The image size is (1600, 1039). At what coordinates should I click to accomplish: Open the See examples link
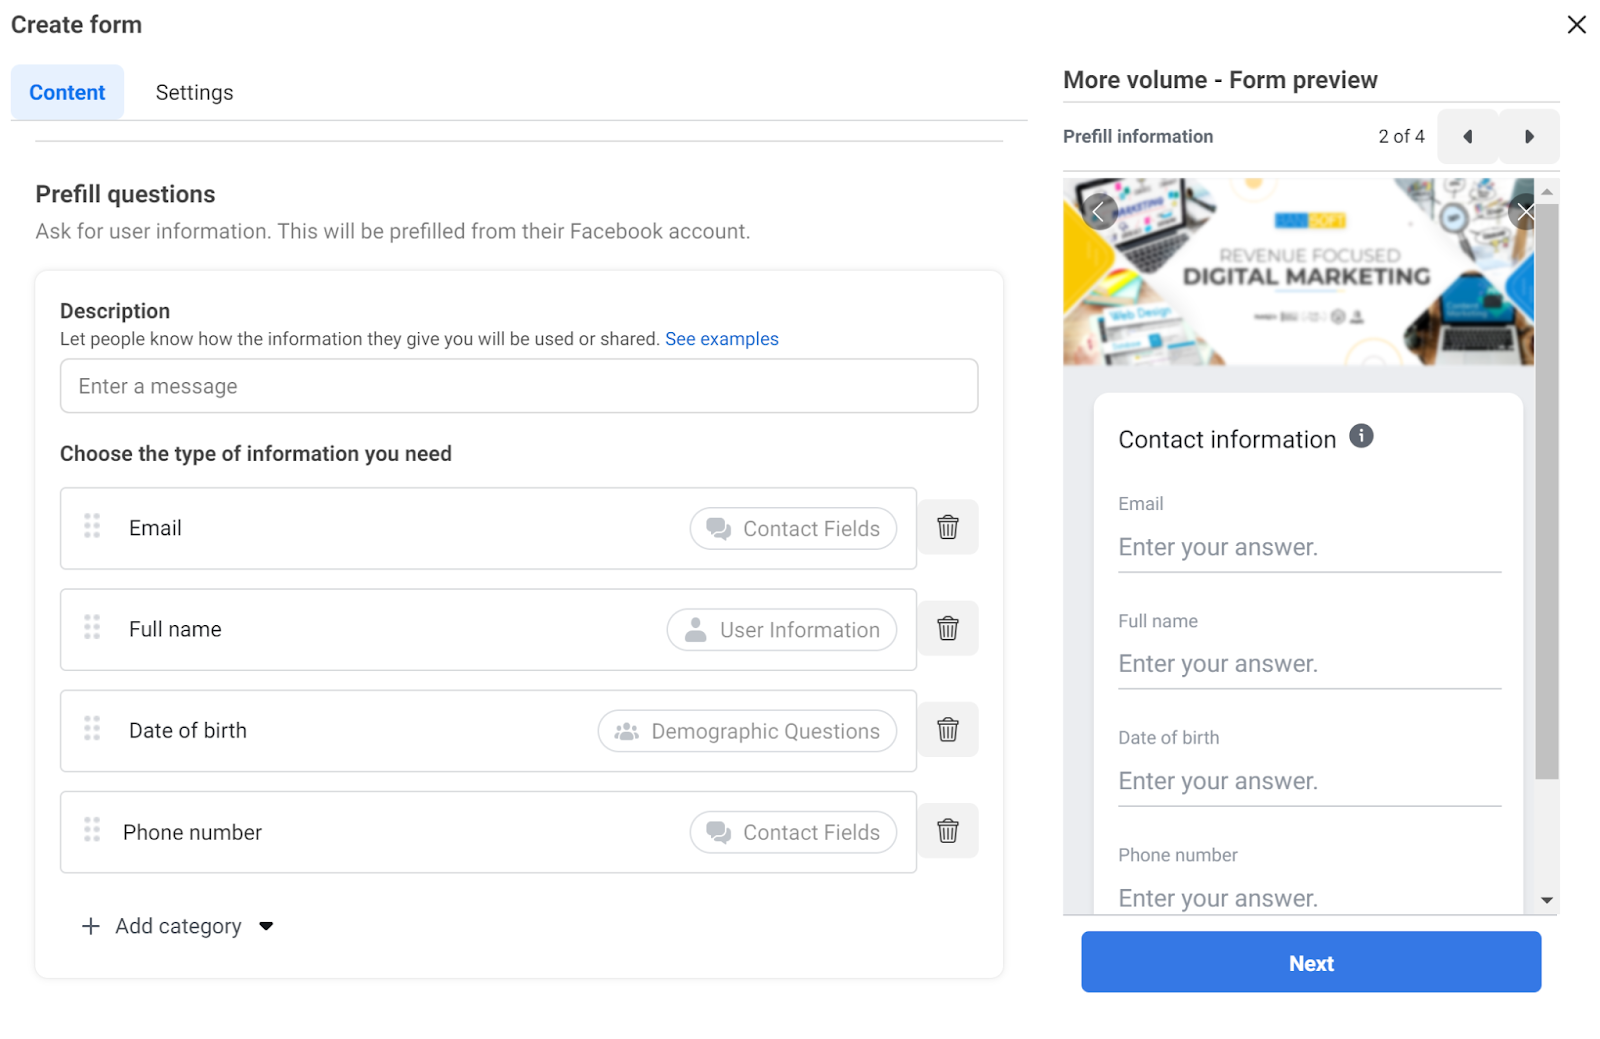[721, 339]
